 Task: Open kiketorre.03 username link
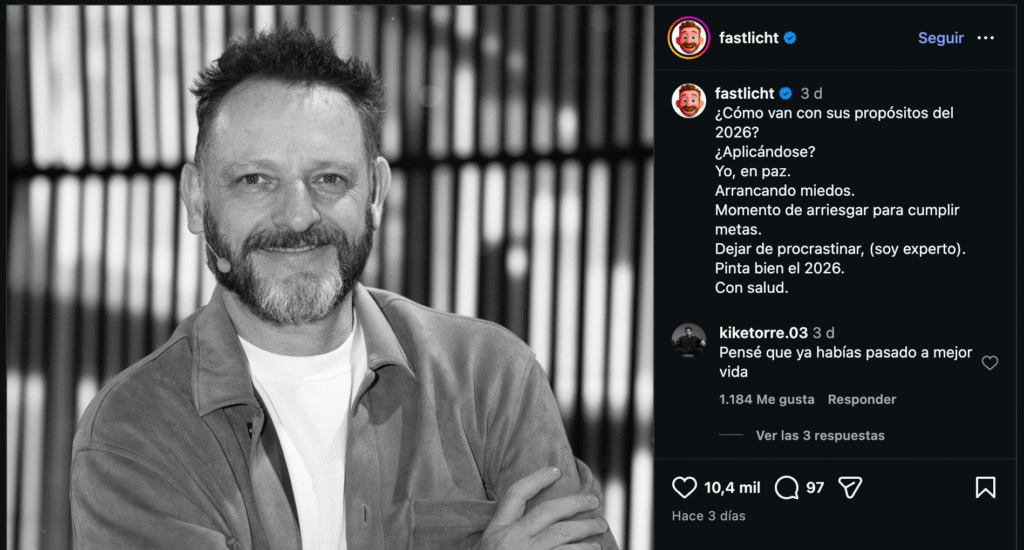coord(762,333)
